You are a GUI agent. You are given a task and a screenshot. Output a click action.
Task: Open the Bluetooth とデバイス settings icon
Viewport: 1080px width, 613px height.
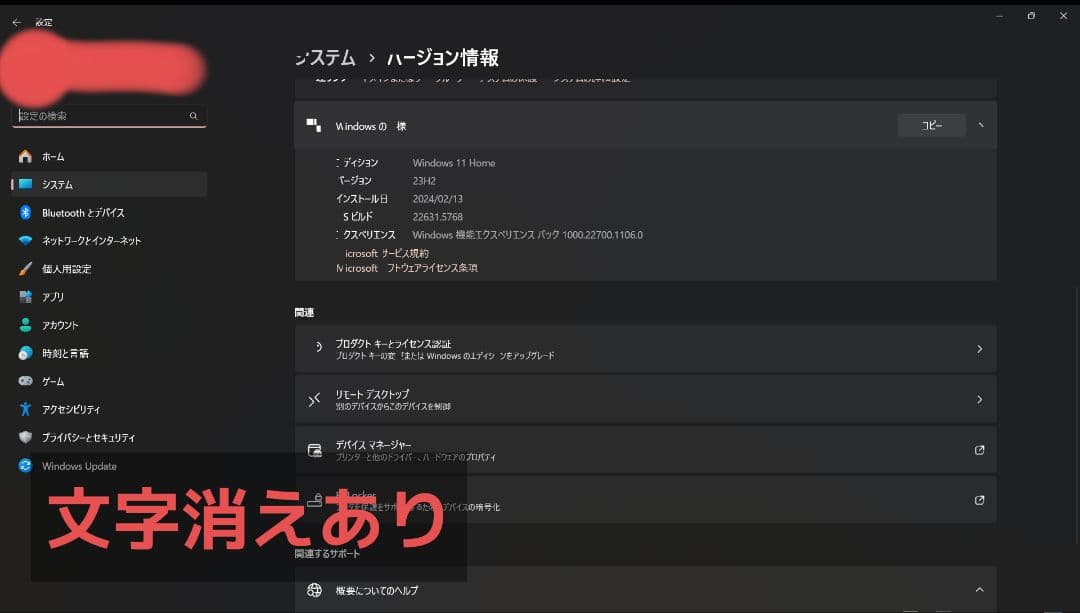coord(24,212)
